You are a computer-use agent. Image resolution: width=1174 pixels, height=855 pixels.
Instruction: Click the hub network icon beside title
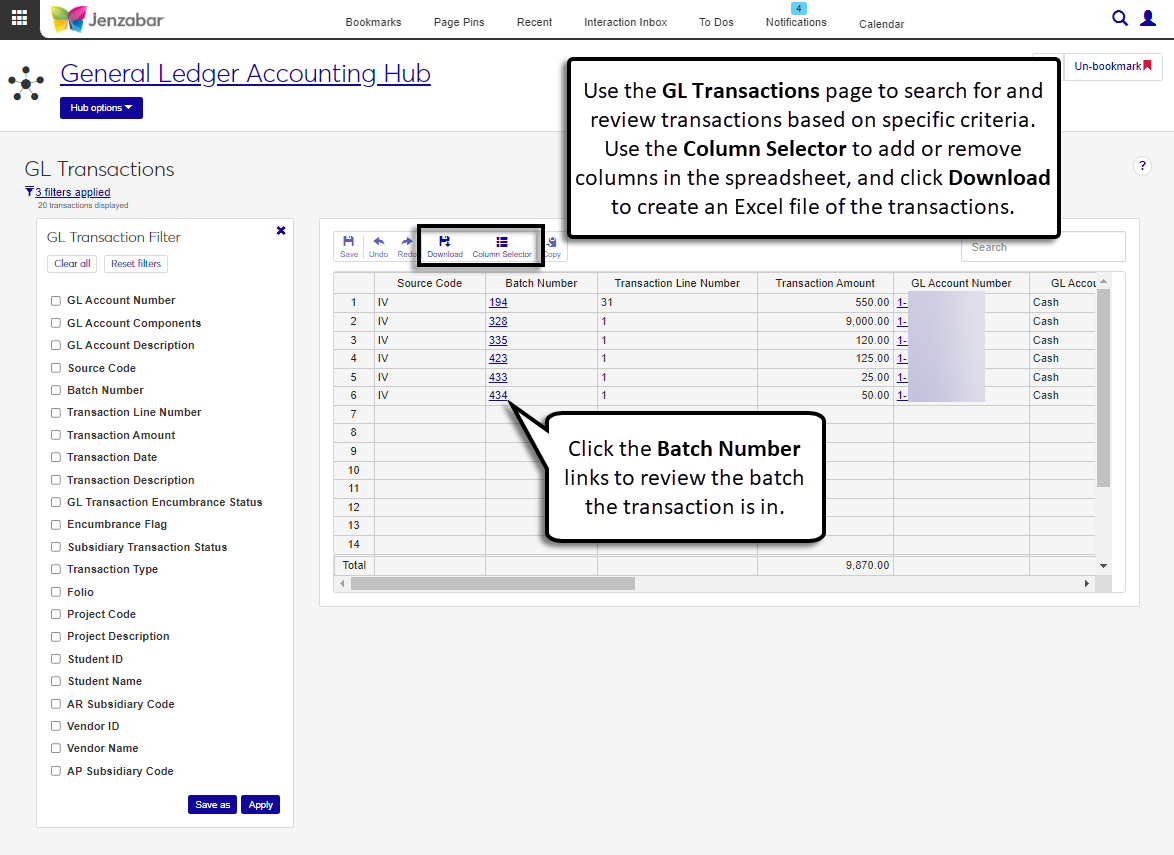coord(26,83)
